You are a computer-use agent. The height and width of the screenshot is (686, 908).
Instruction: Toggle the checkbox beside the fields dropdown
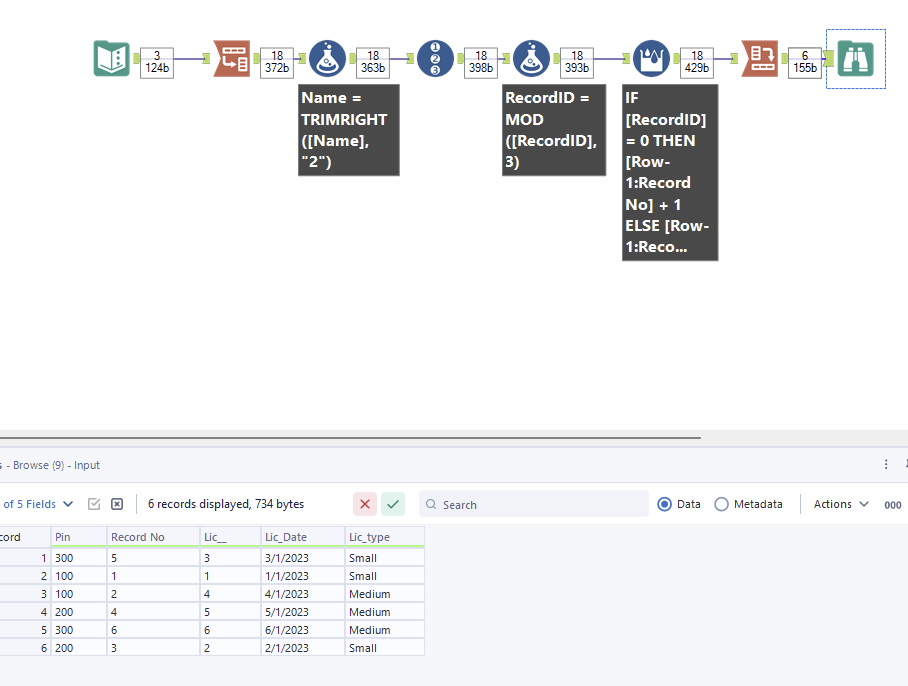pyautogui.click(x=94, y=504)
